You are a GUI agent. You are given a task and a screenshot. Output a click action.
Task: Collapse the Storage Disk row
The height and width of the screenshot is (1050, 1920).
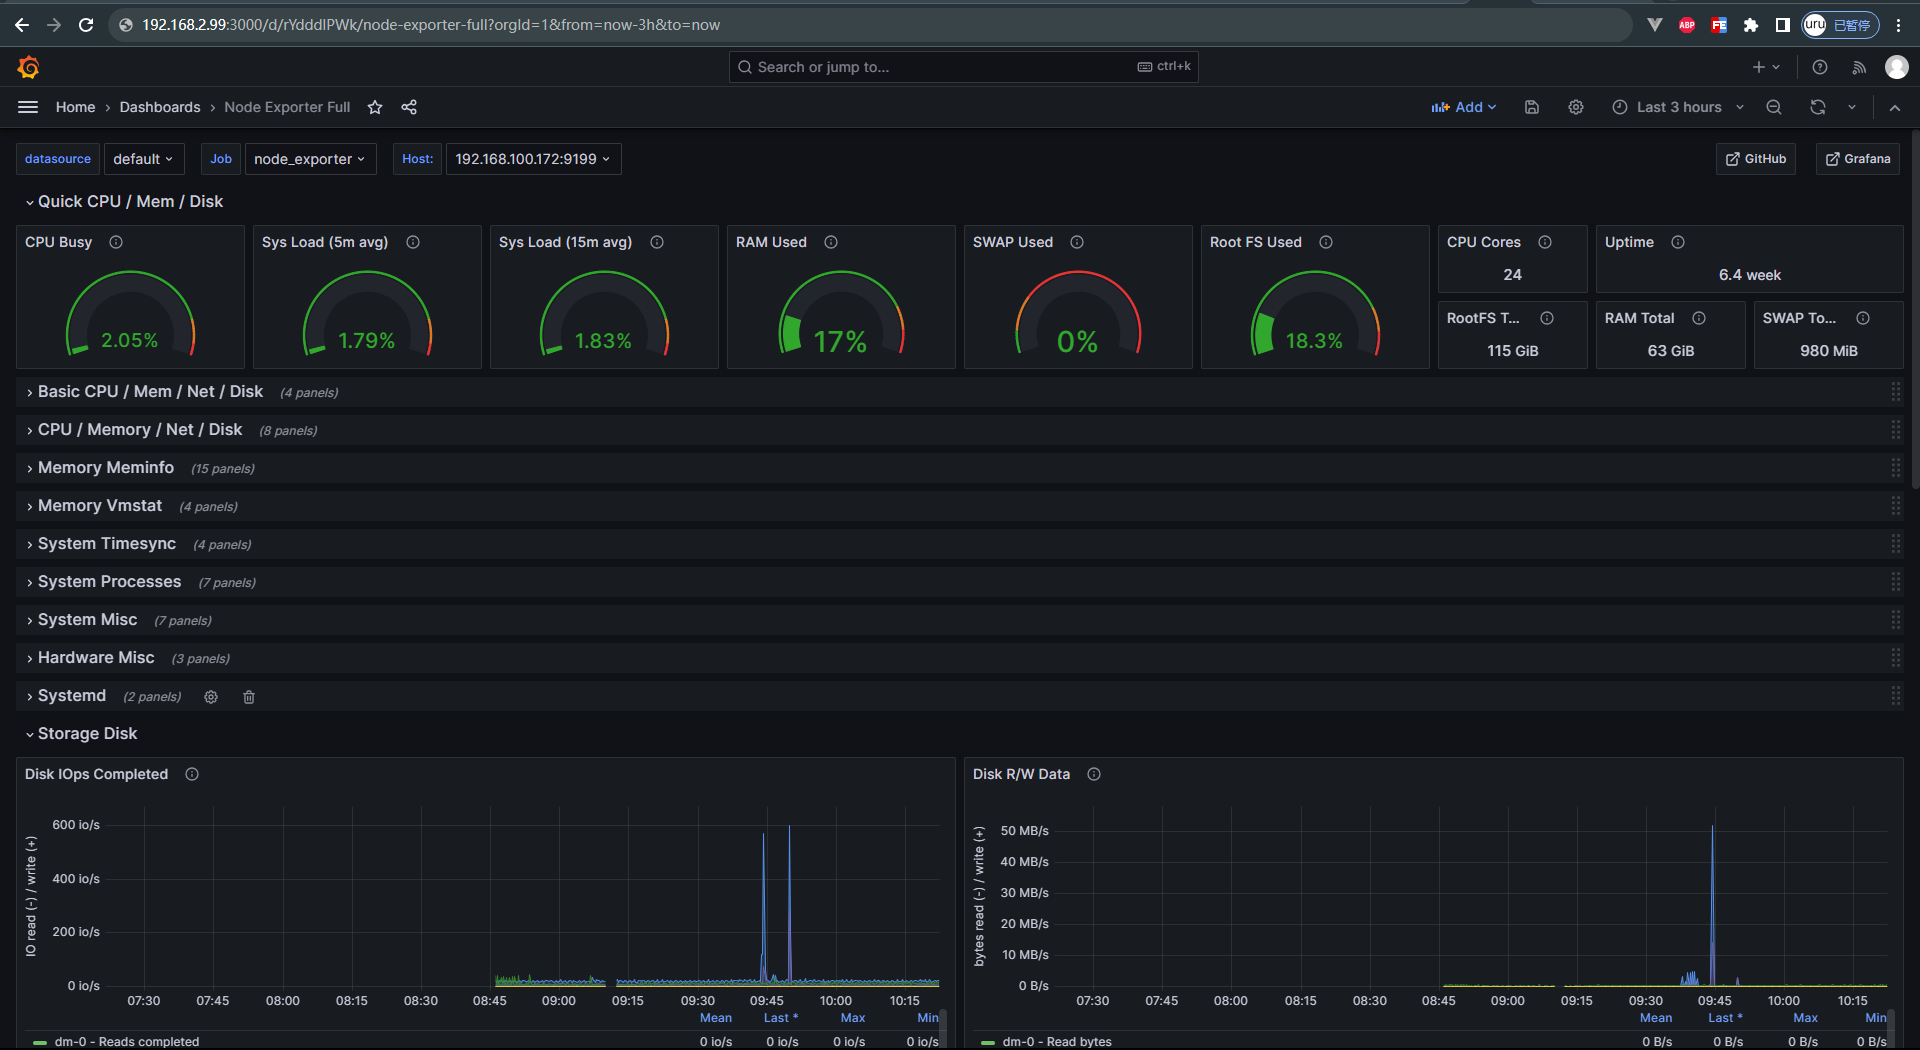coord(88,734)
